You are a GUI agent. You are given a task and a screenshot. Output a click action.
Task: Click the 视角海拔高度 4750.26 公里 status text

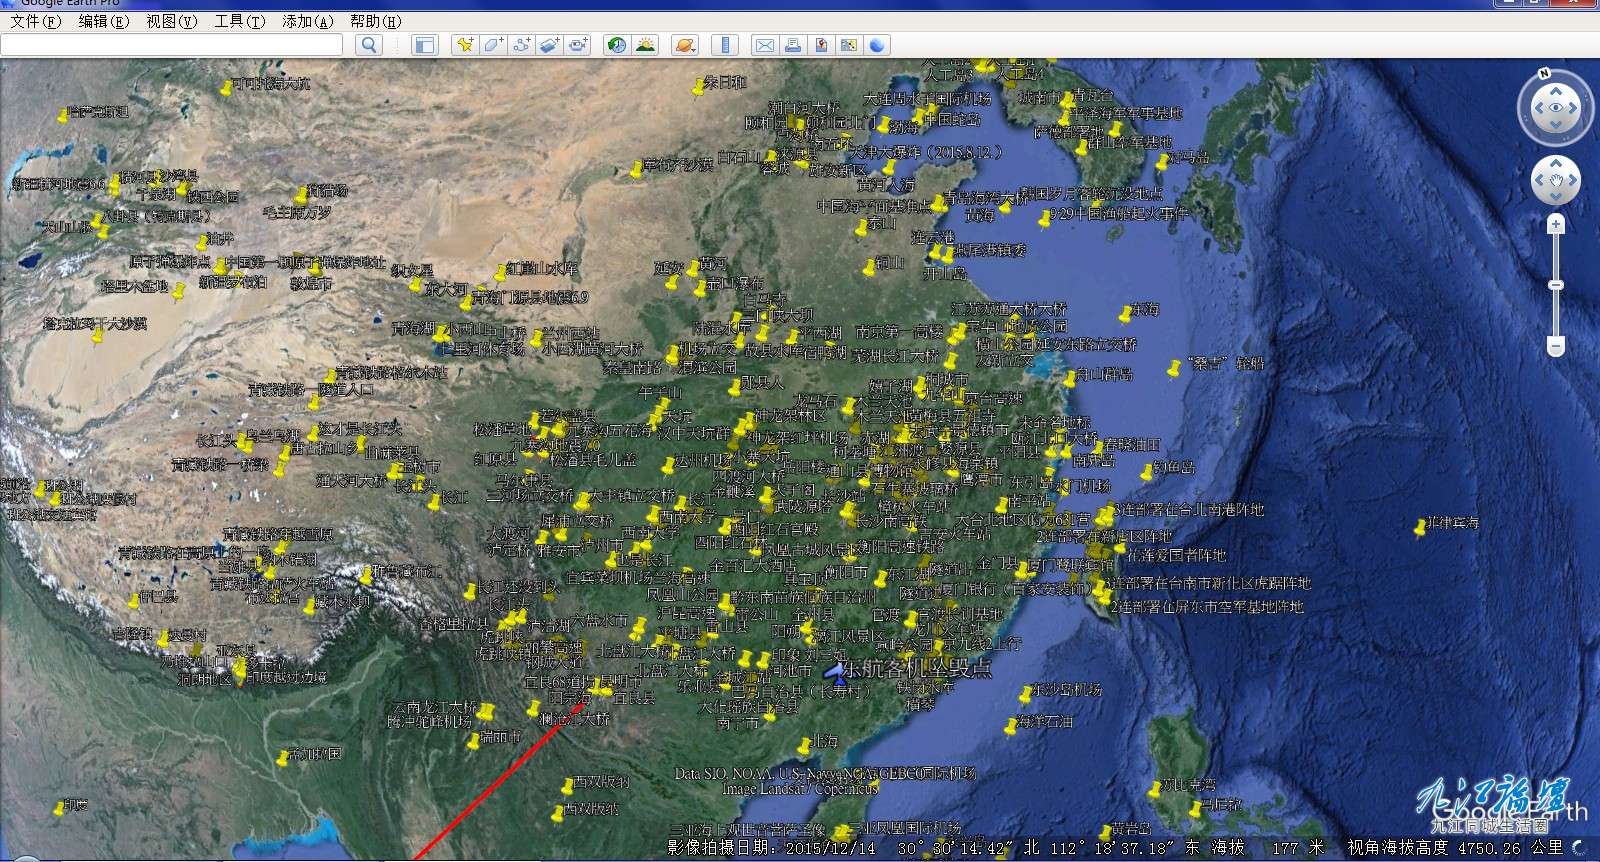(1455, 848)
